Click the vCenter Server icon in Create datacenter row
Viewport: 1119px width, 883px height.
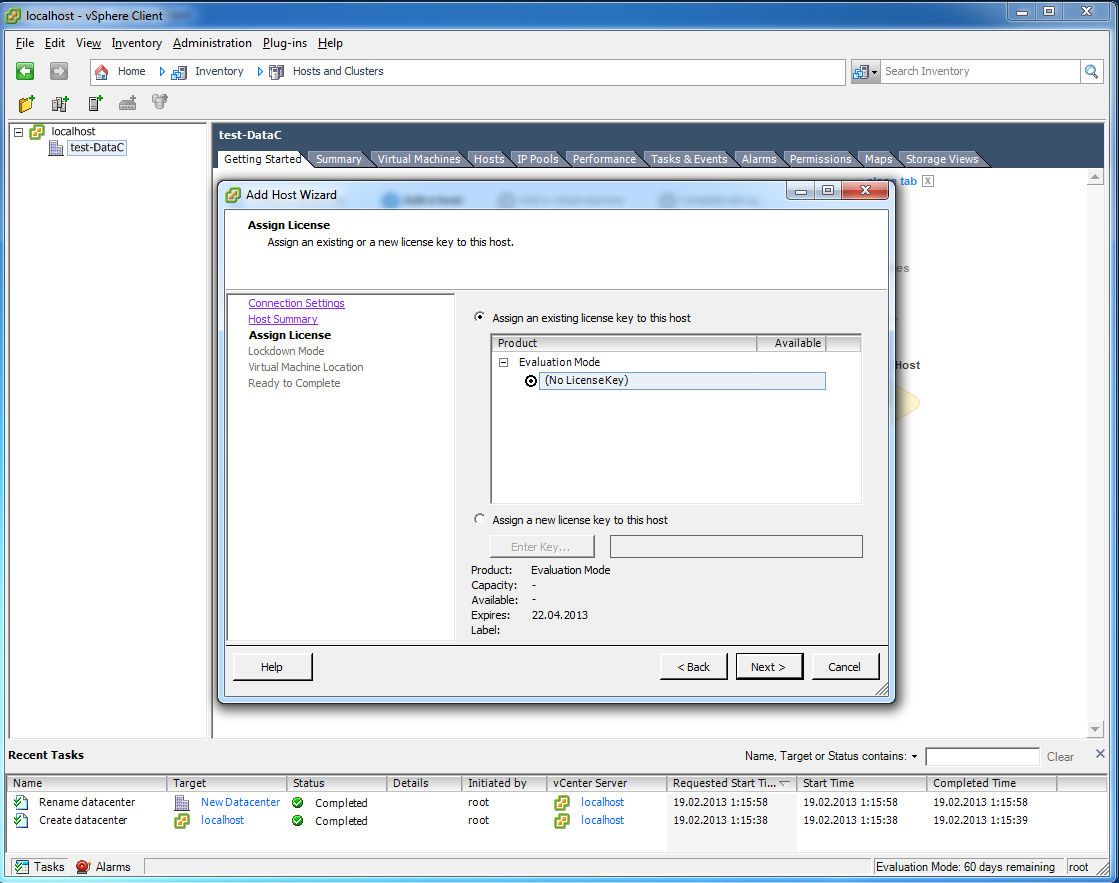[x=562, y=821]
